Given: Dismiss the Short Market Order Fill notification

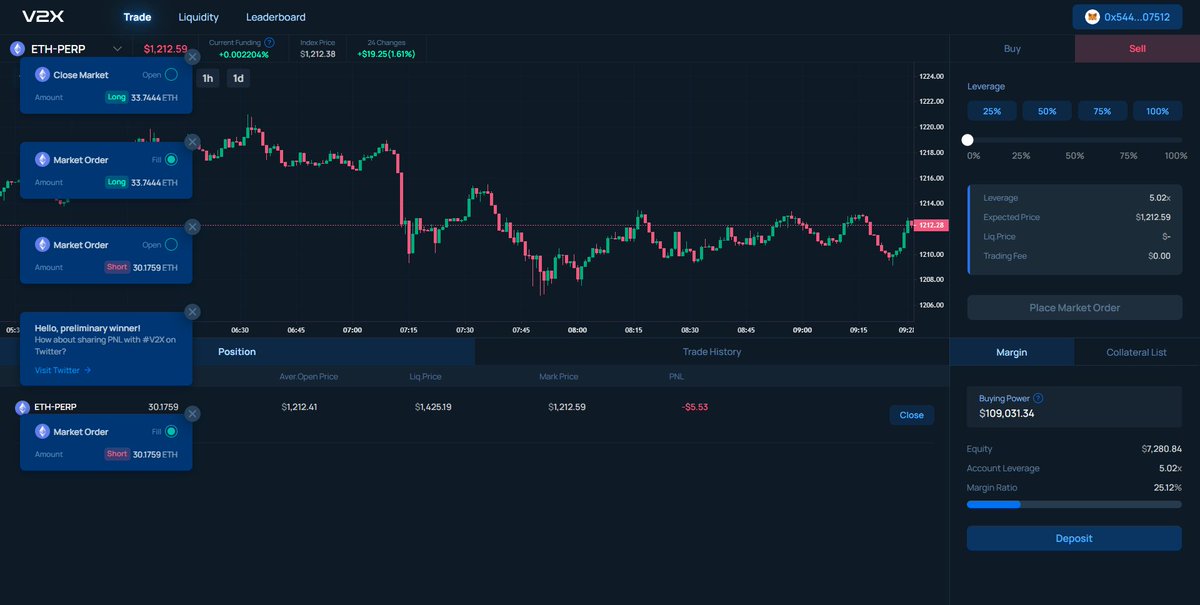Looking at the screenshot, I should click(x=192, y=413).
